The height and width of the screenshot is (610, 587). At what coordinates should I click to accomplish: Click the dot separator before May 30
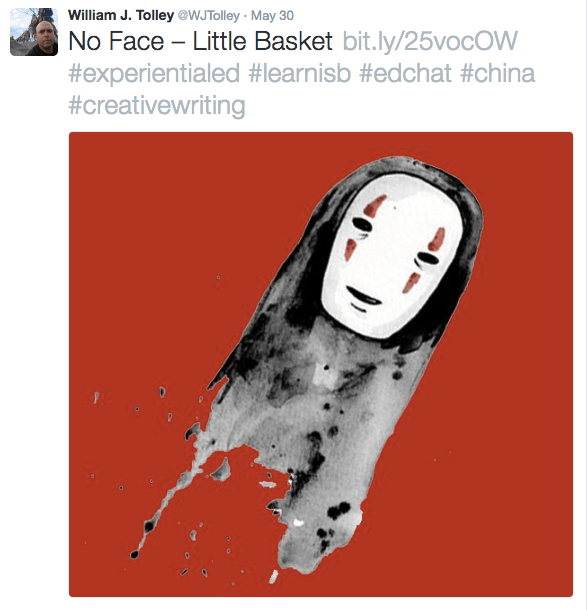pyautogui.click(x=245, y=17)
